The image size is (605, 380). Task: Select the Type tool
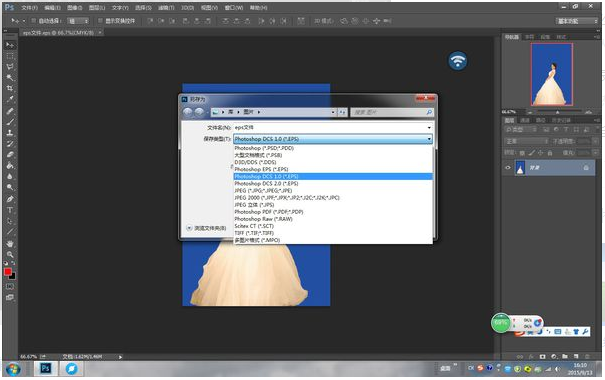coord(10,210)
